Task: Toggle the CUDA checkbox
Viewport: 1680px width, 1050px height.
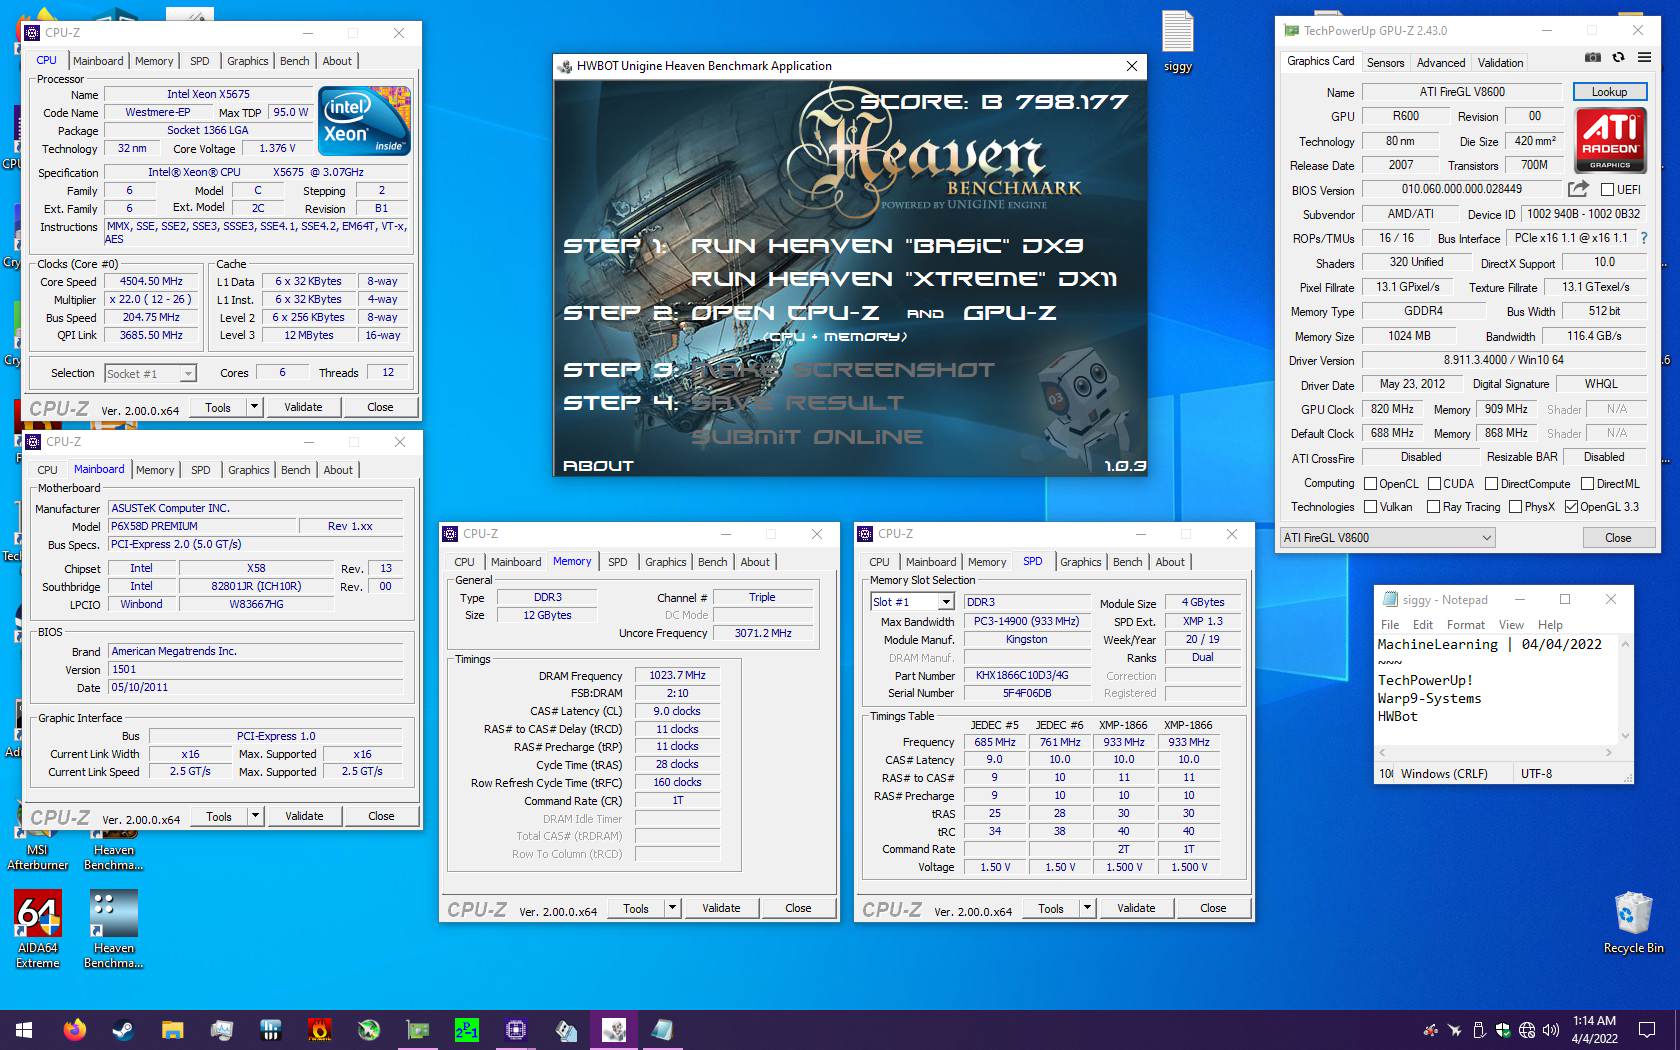Action: [1434, 483]
